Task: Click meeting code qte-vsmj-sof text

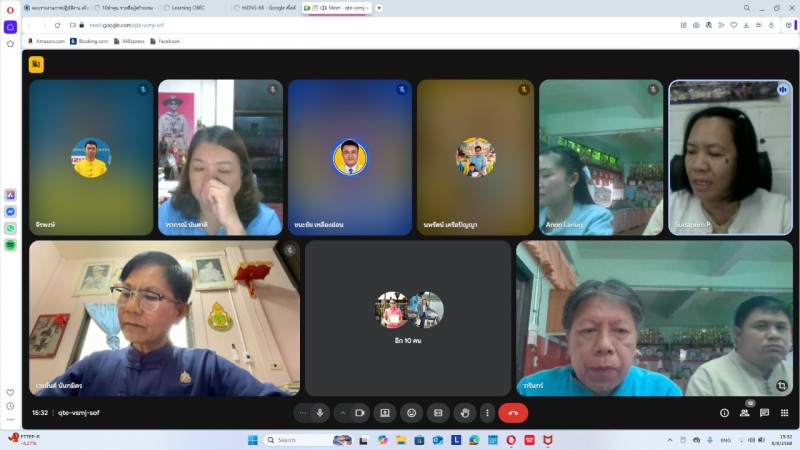Action: point(79,413)
